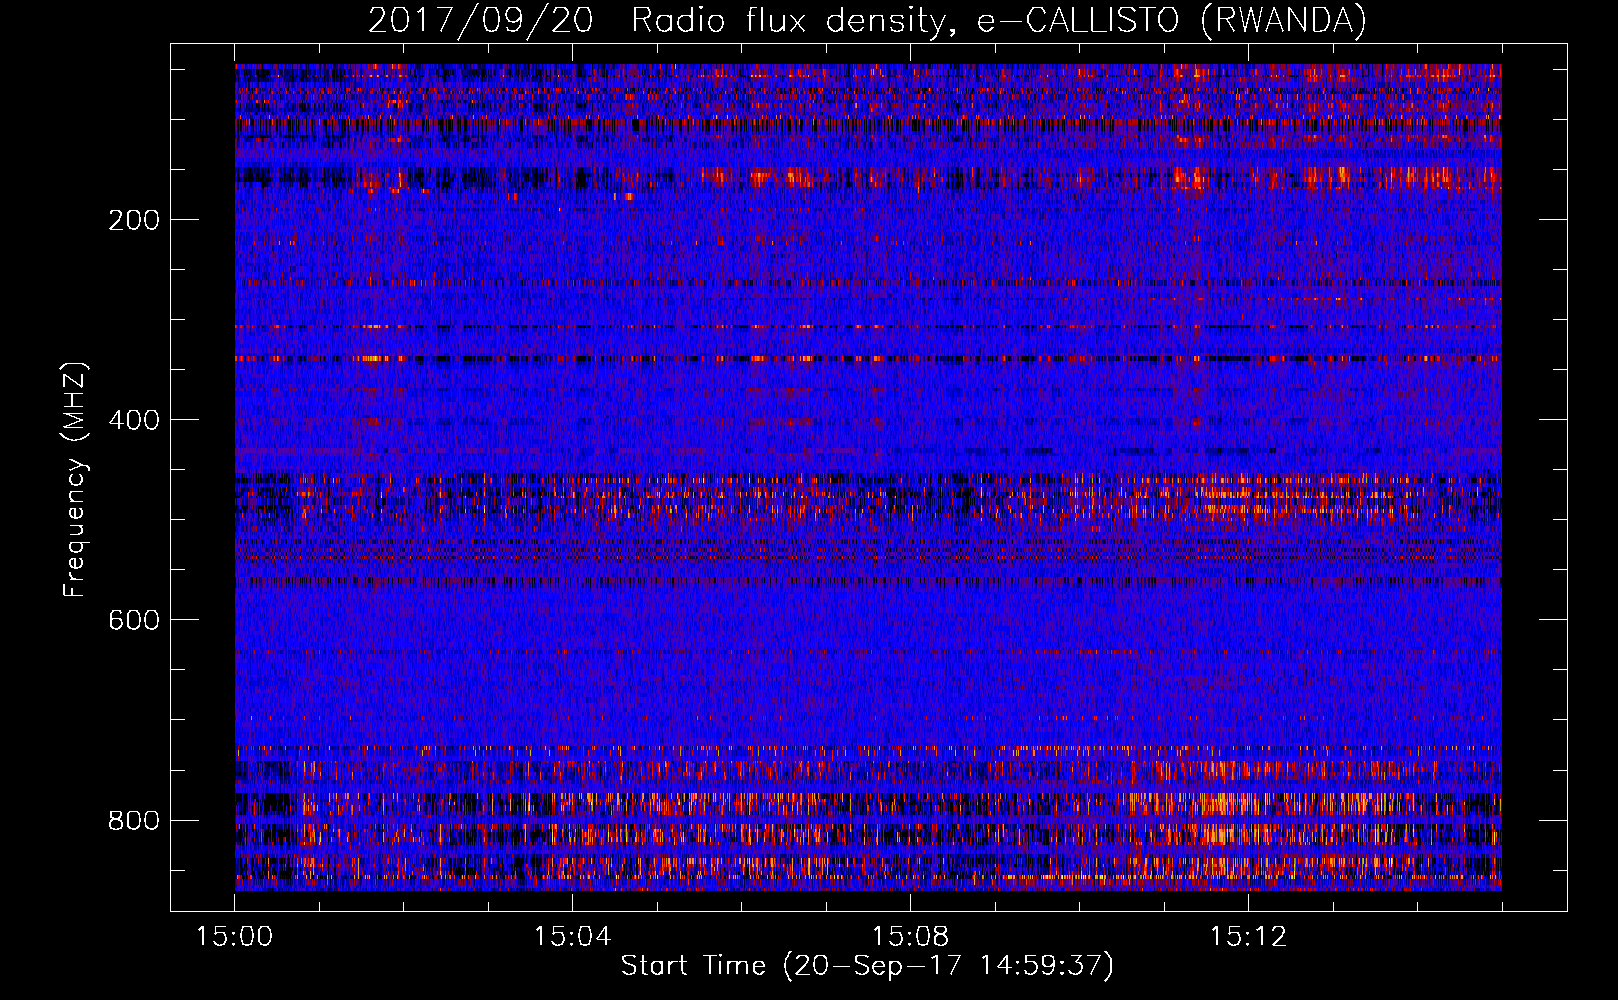Click the 'Start Time (20-Sep-17 14:59:37)' axis title

pos(867,966)
